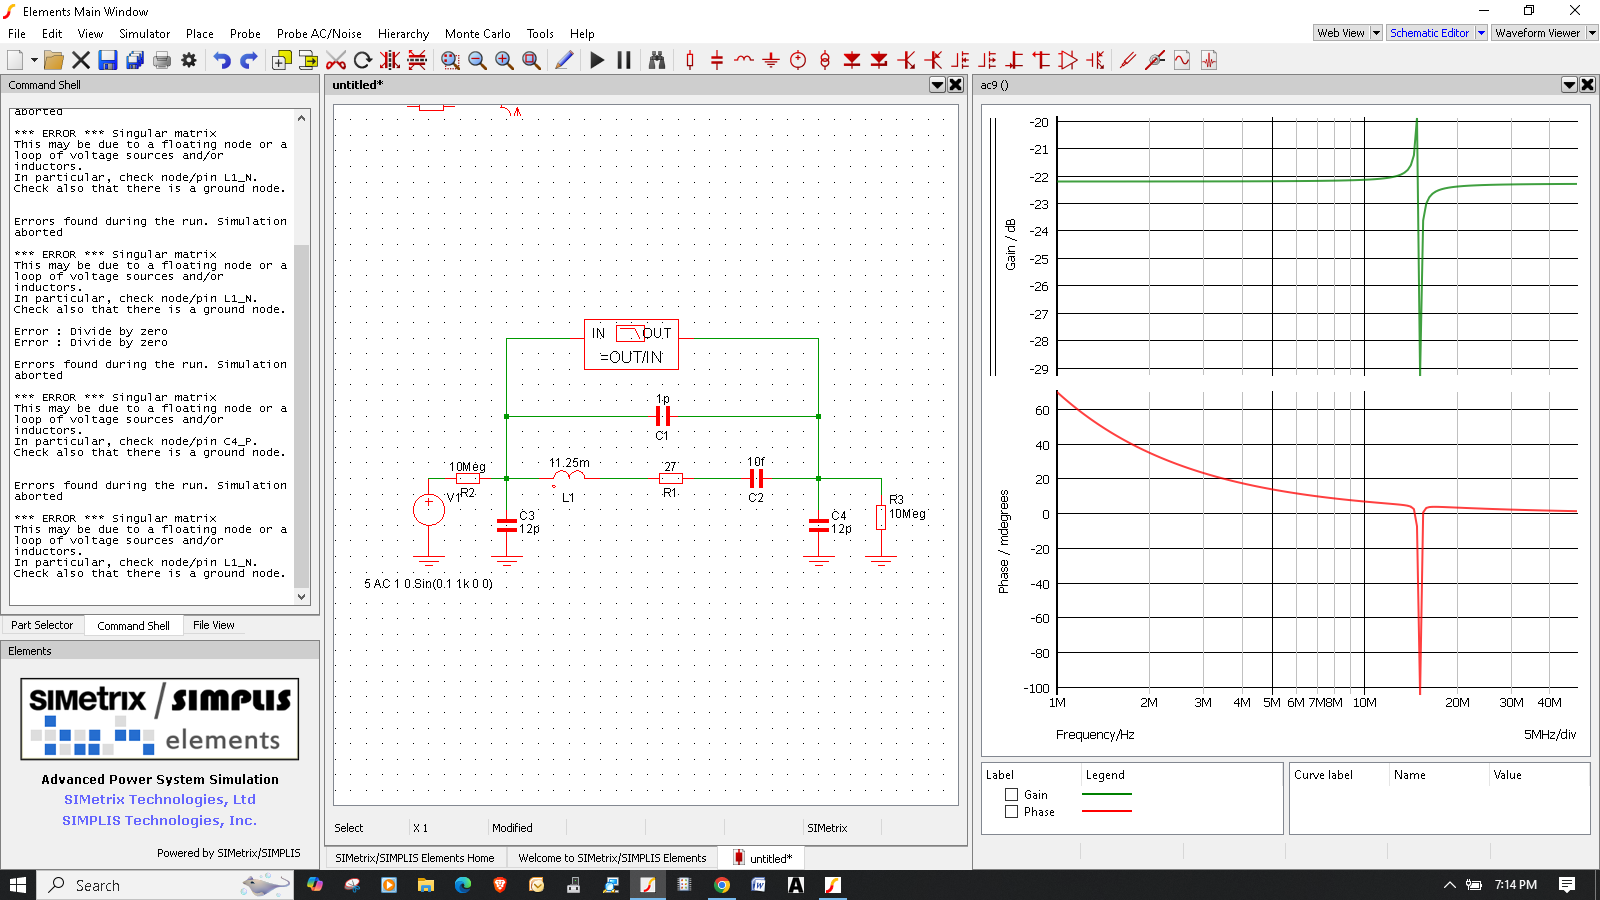
Task: Cut selection with the scissors icon
Action: (x=336, y=60)
